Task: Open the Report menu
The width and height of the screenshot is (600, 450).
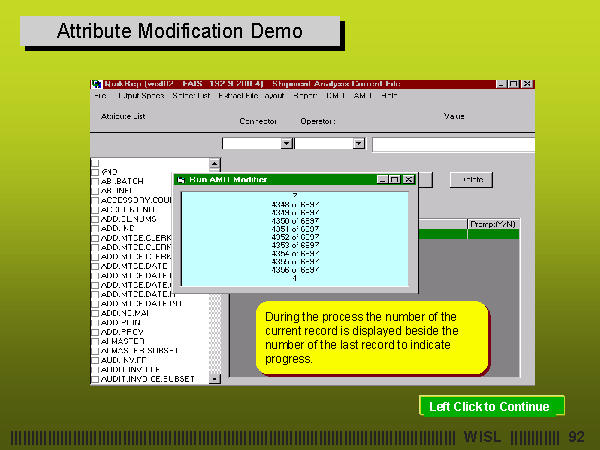Action: [x=305, y=96]
